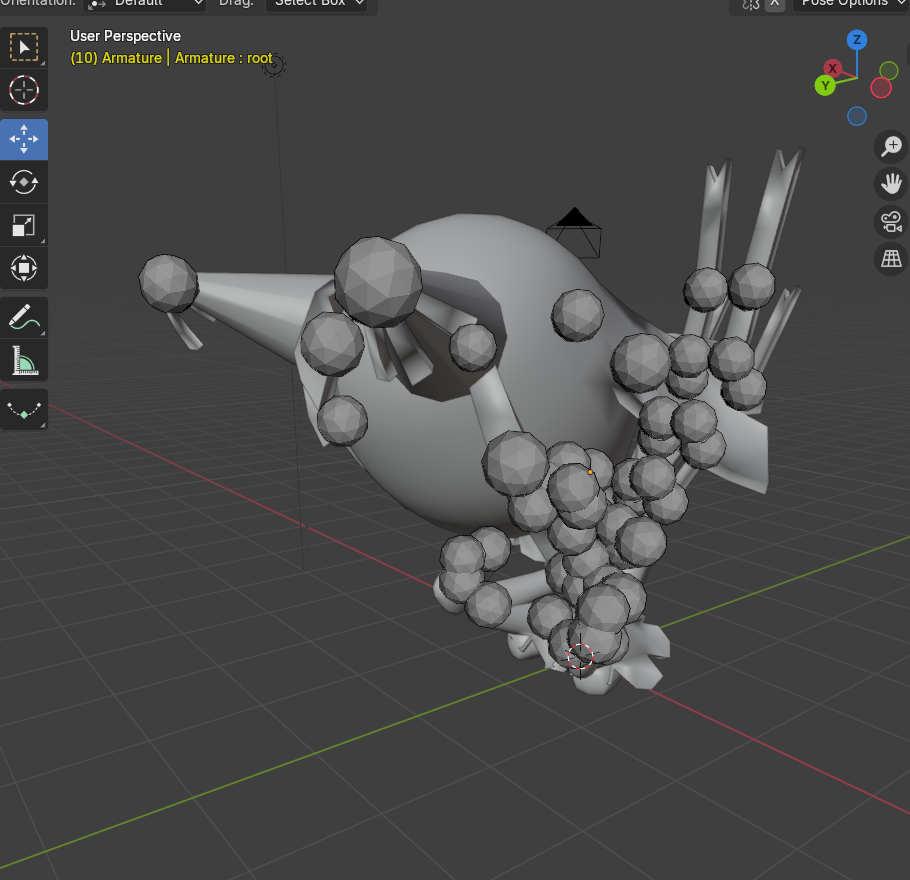
Task: Open the Orientation 'Default' dropdown
Action: pos(145,3)
